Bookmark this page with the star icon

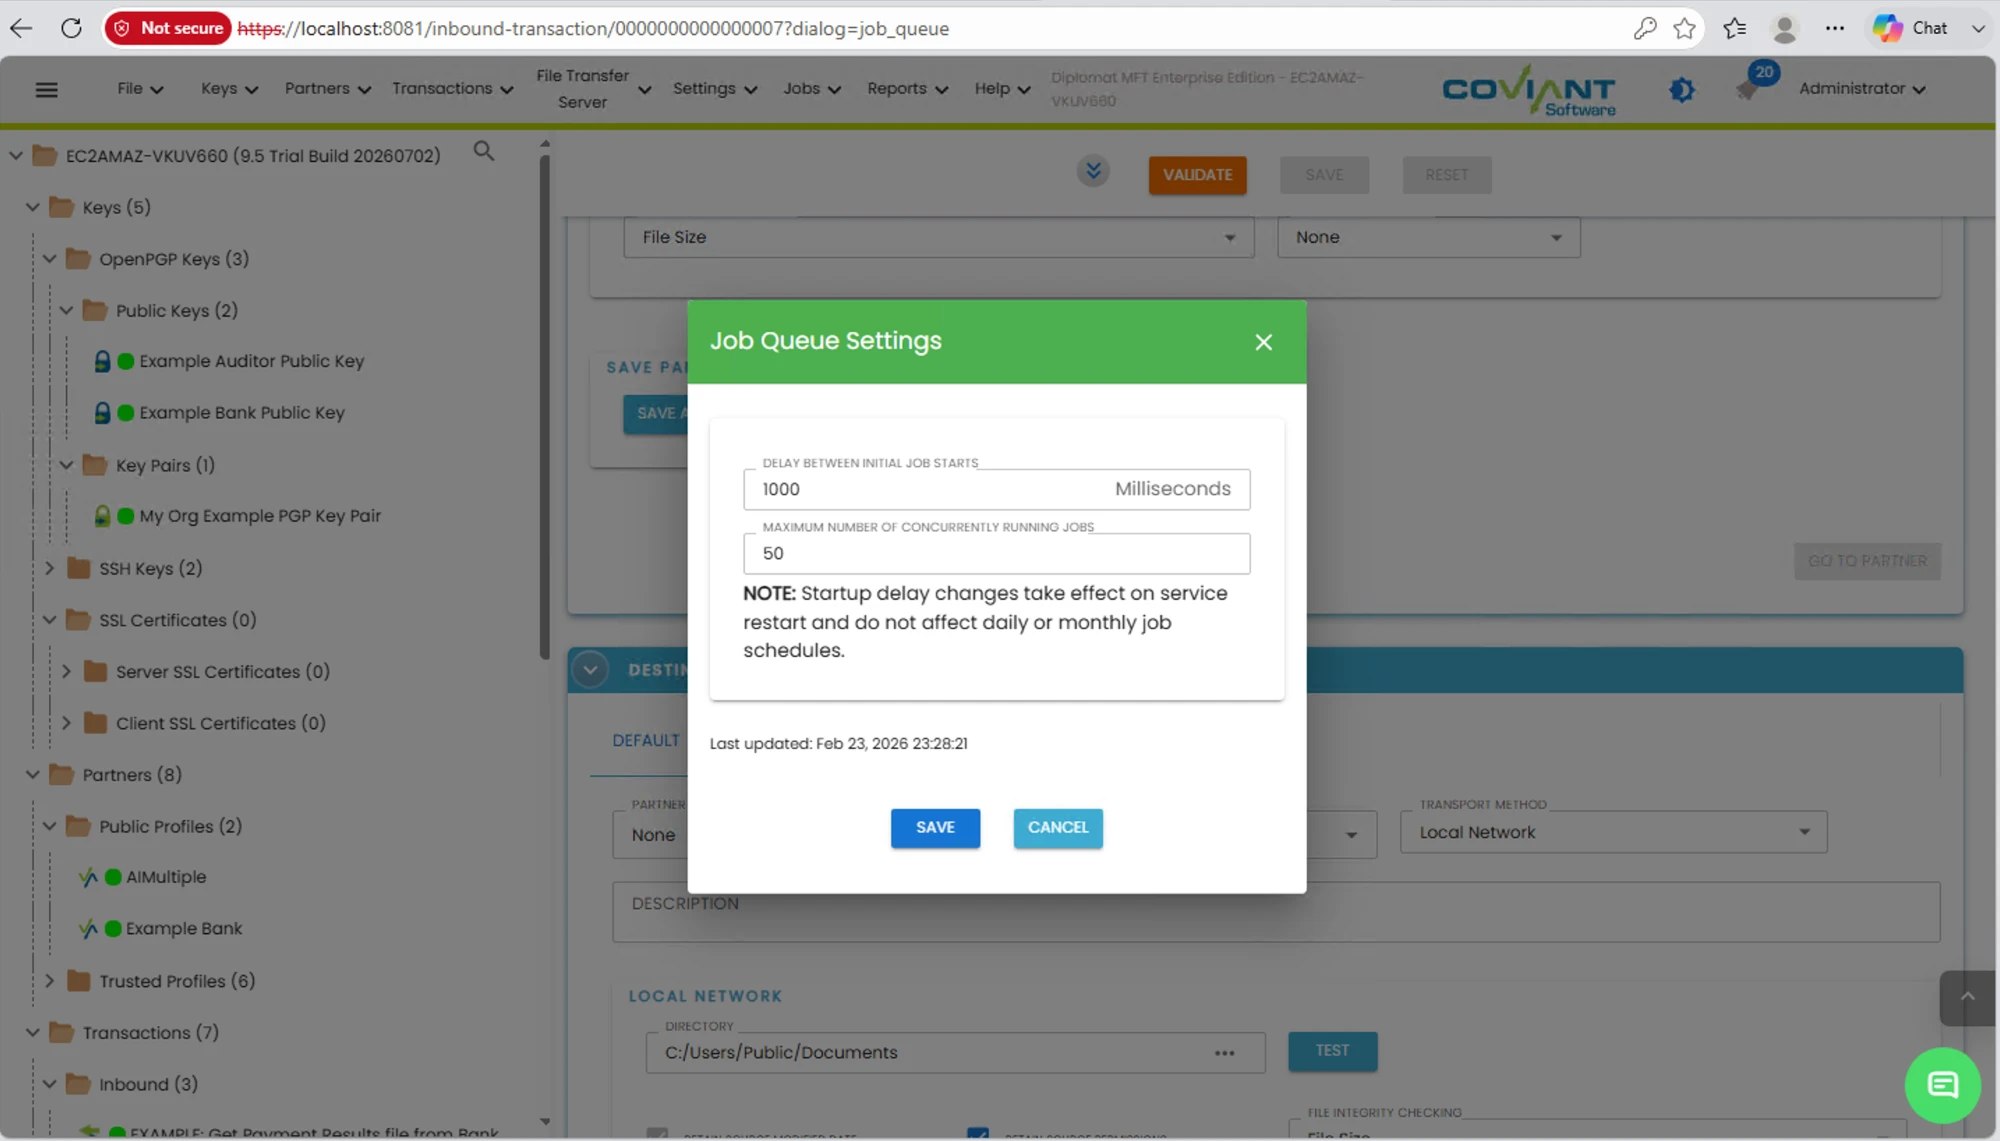[x=1684, y=28]
